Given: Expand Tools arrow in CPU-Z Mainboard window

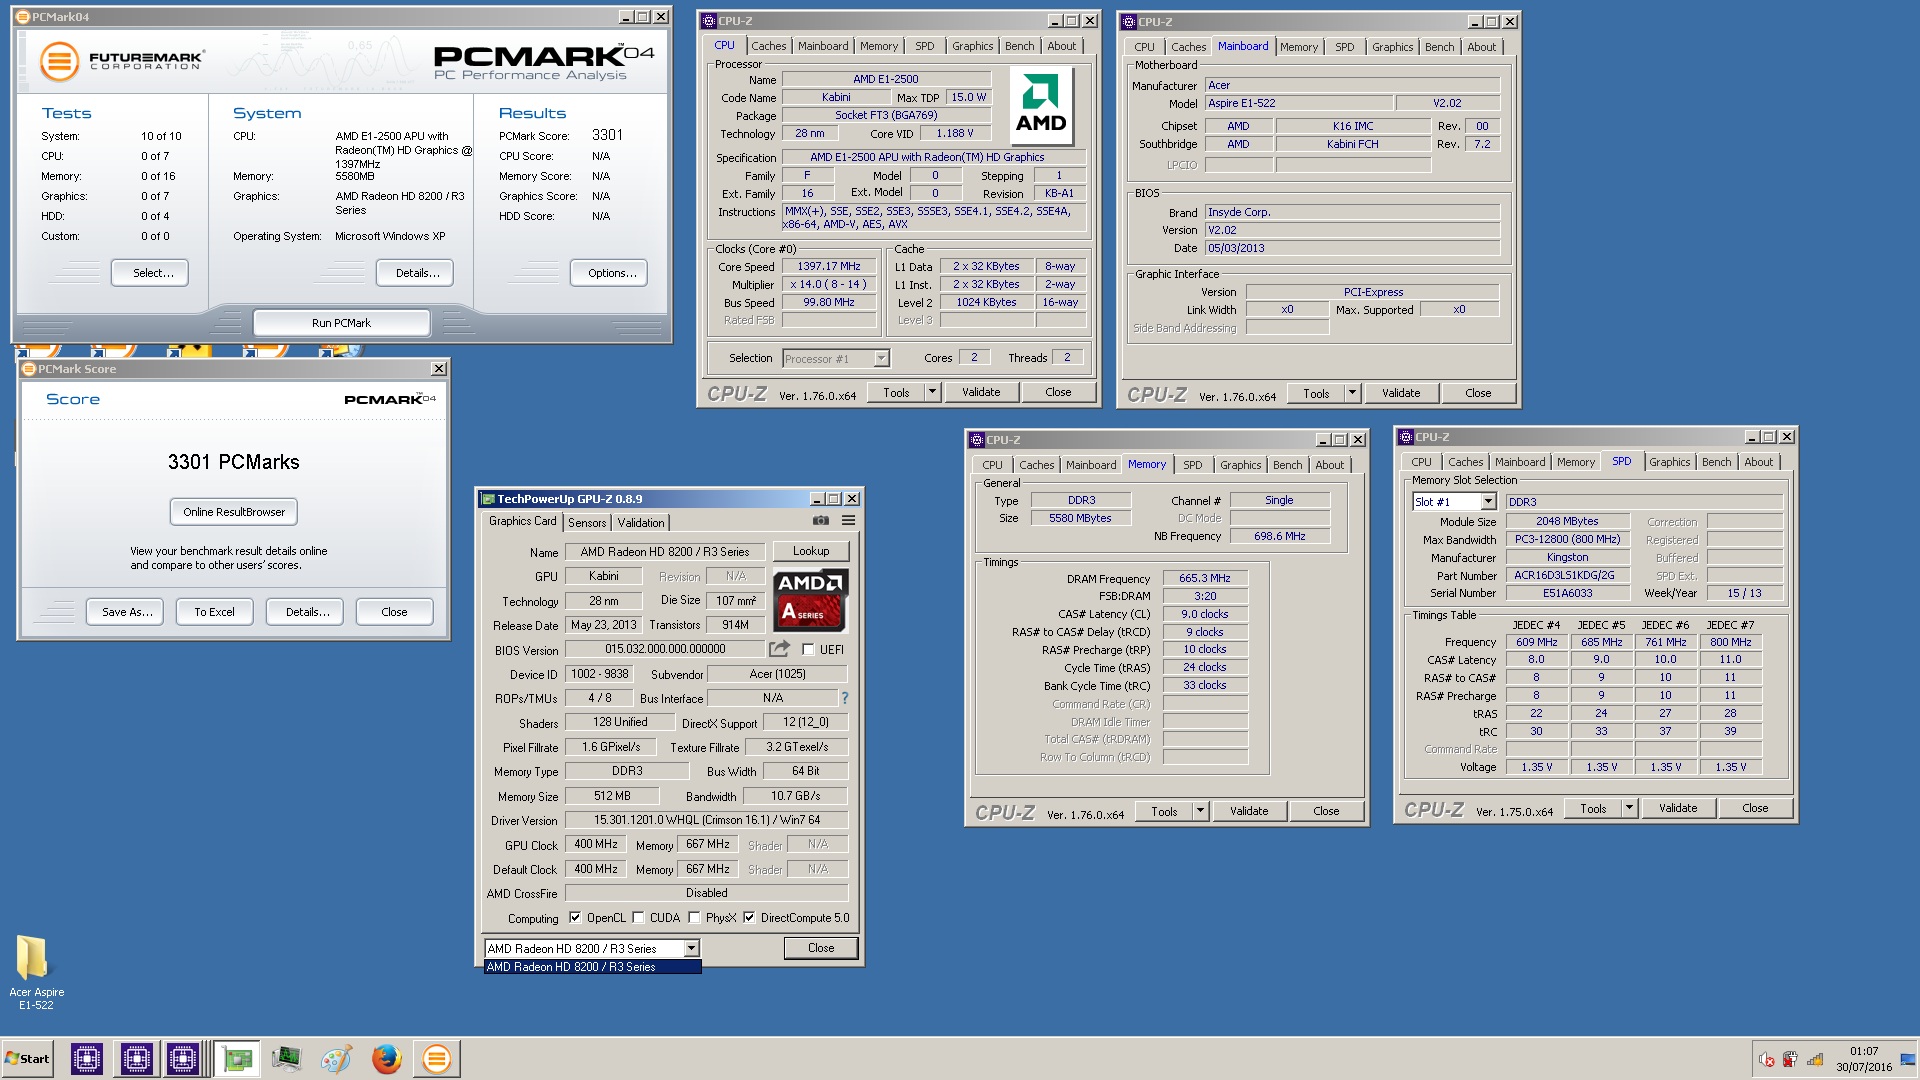Looking at the screenshot, I should (x=1353, y=393).
